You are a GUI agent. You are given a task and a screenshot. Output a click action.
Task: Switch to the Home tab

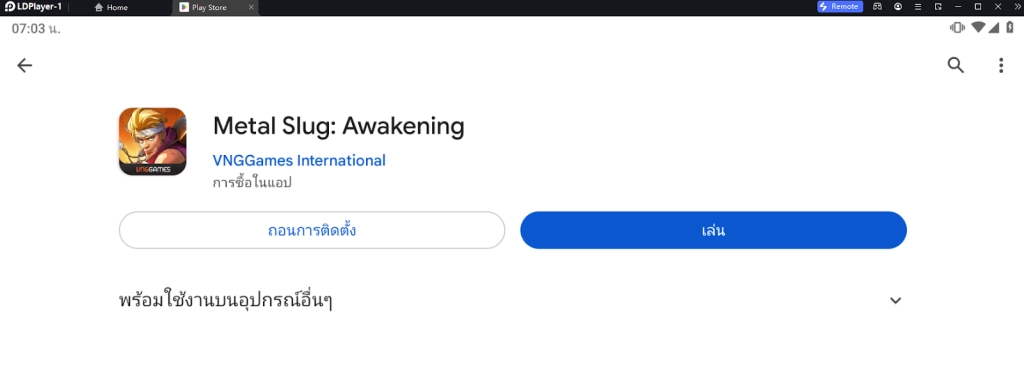tap(111, 7)
